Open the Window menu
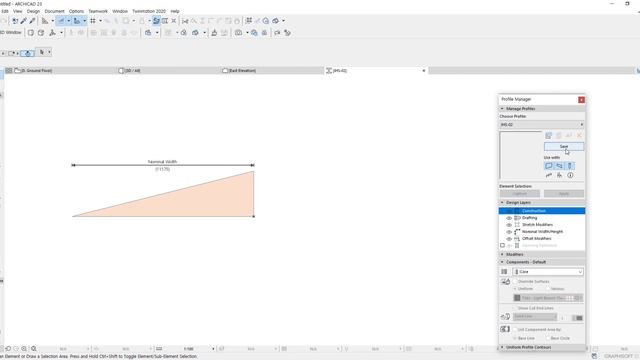 click(x=120, y=11)
